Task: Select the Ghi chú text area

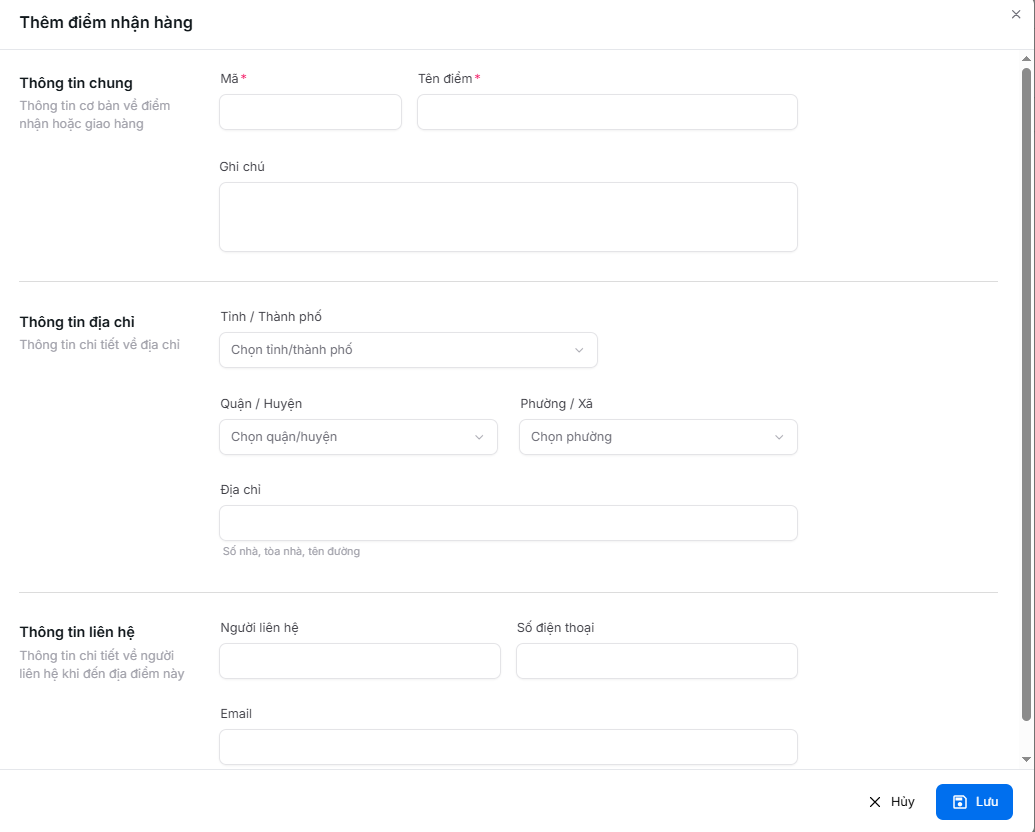Action: [x=508, y=217]
